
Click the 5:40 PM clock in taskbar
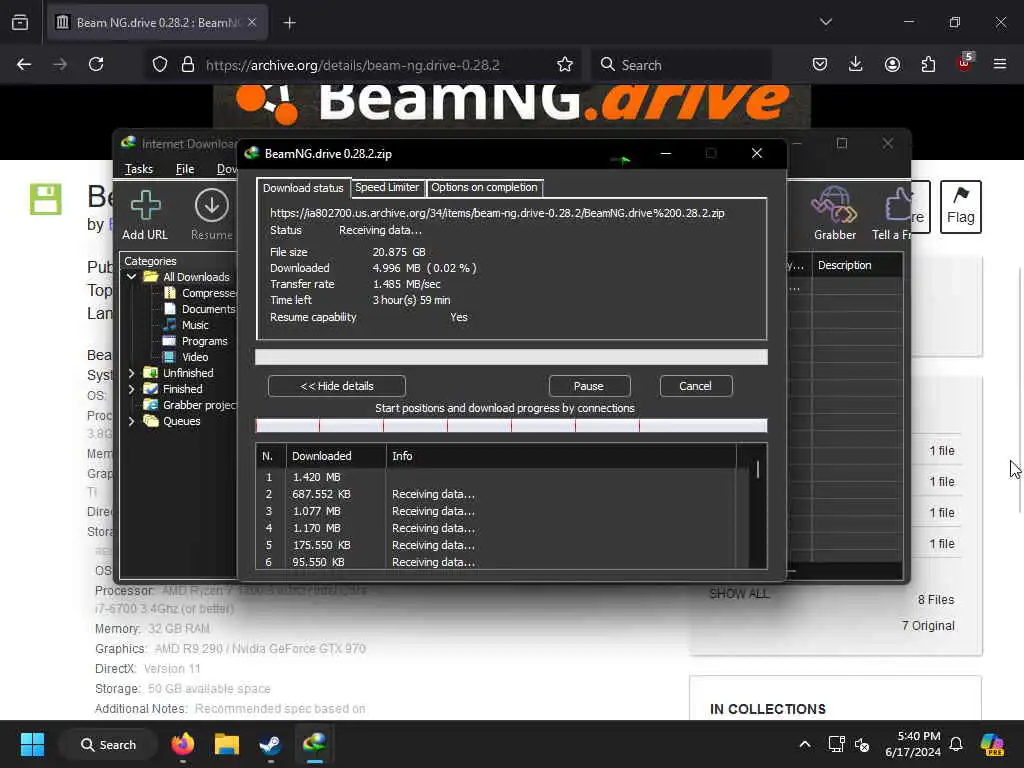918,736
